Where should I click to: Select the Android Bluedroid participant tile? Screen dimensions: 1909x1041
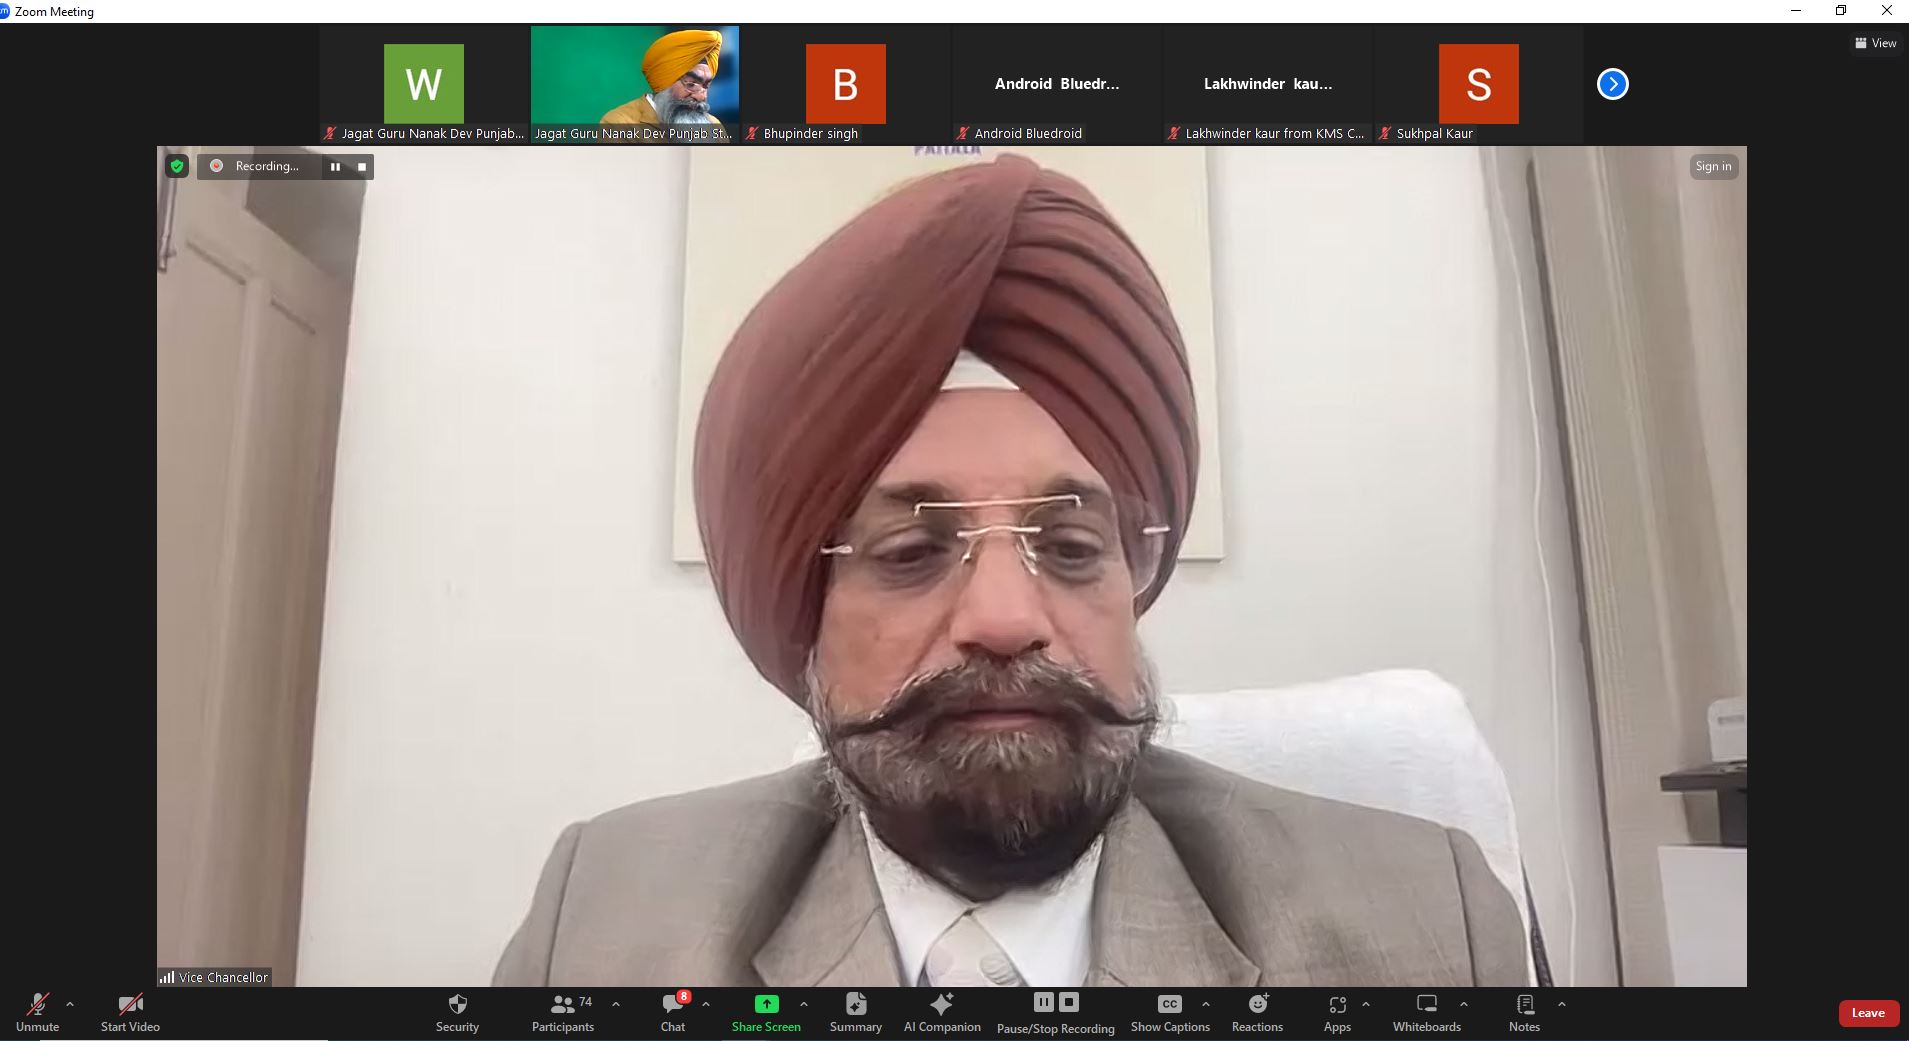(x=1057, y=85)
